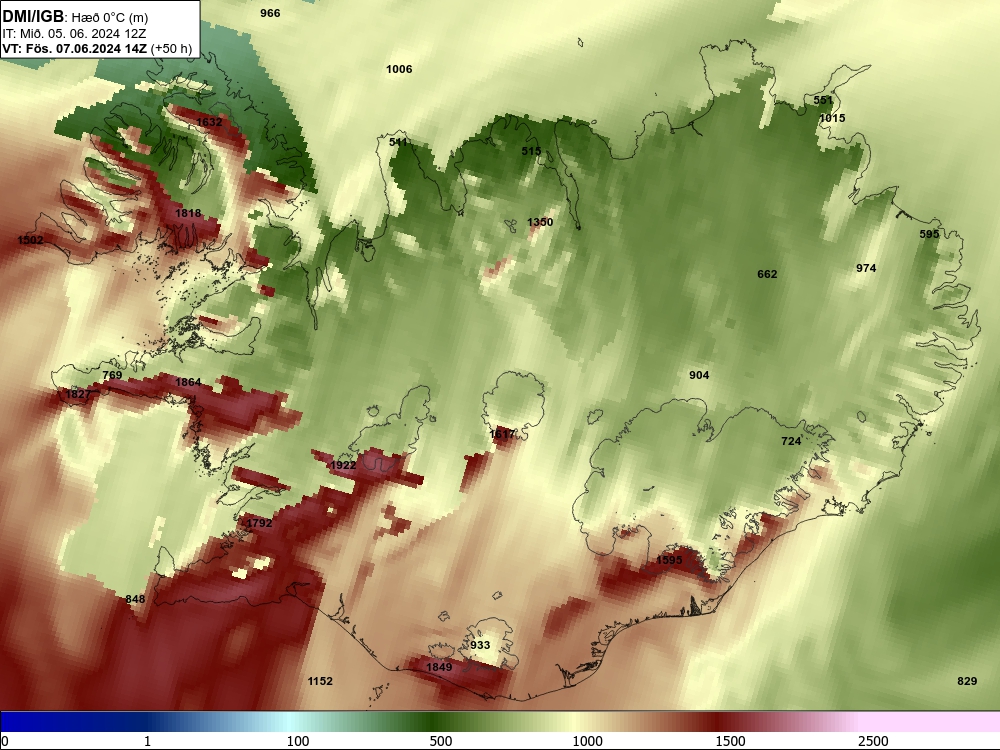The height and width of the screenshot is (750, 1000).
Task: Click the 904 value label
Action: tap(699, 375)
